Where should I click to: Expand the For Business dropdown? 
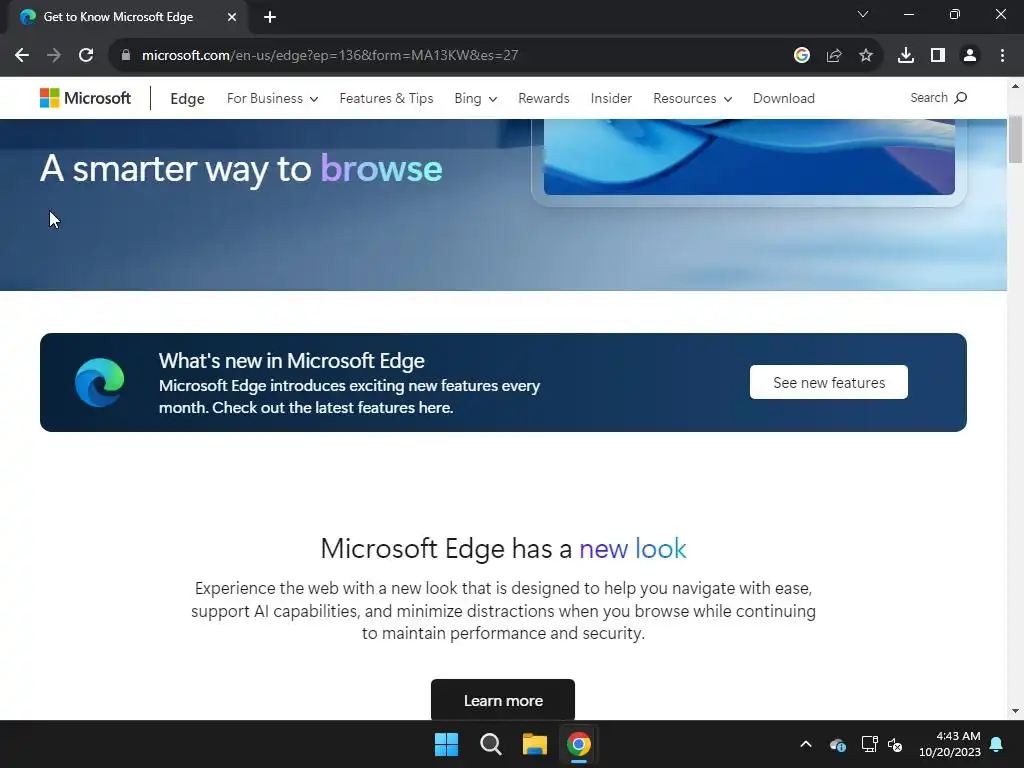[x=272, y=99]
